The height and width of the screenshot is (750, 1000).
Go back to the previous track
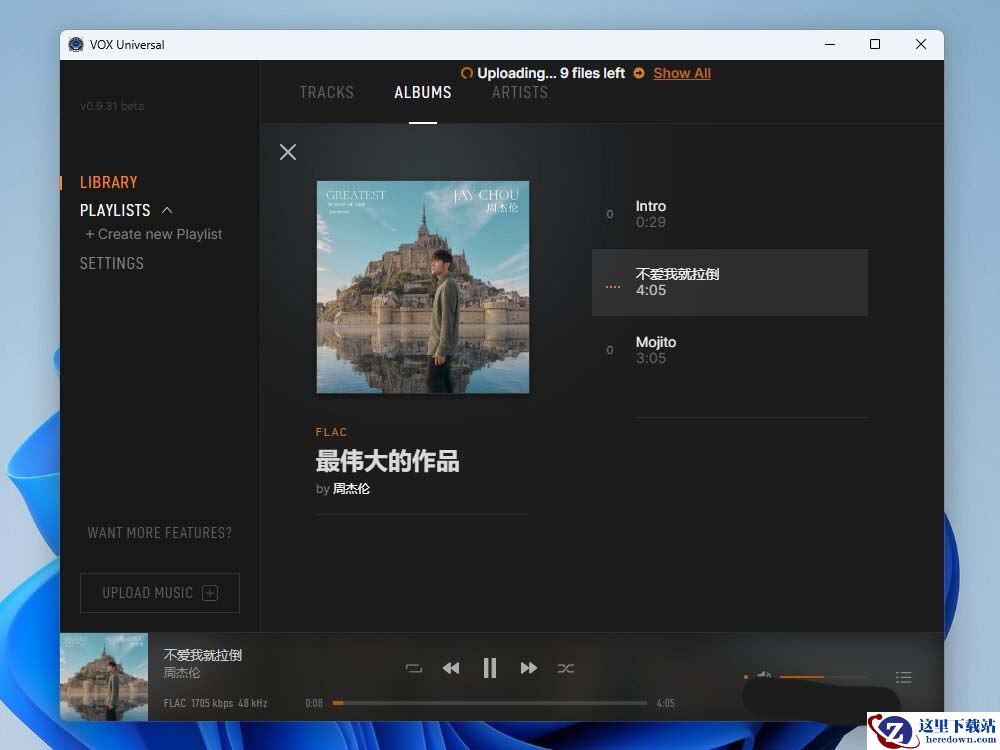451,668
